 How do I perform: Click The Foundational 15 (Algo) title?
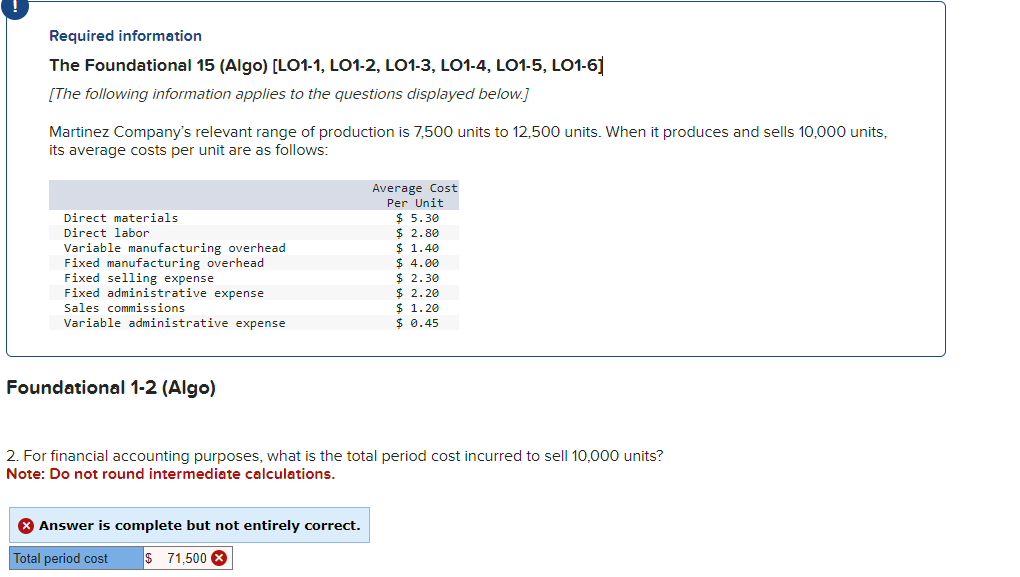point(326,64)
